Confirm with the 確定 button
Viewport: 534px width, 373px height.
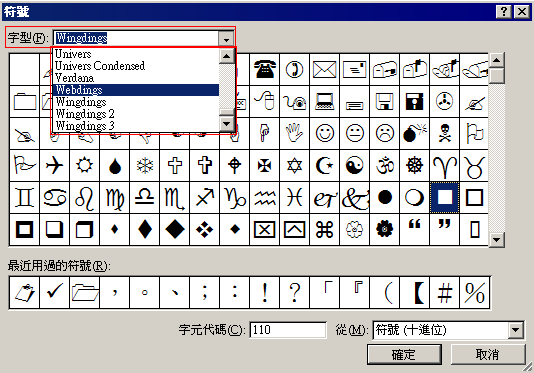tap(404, 354)
